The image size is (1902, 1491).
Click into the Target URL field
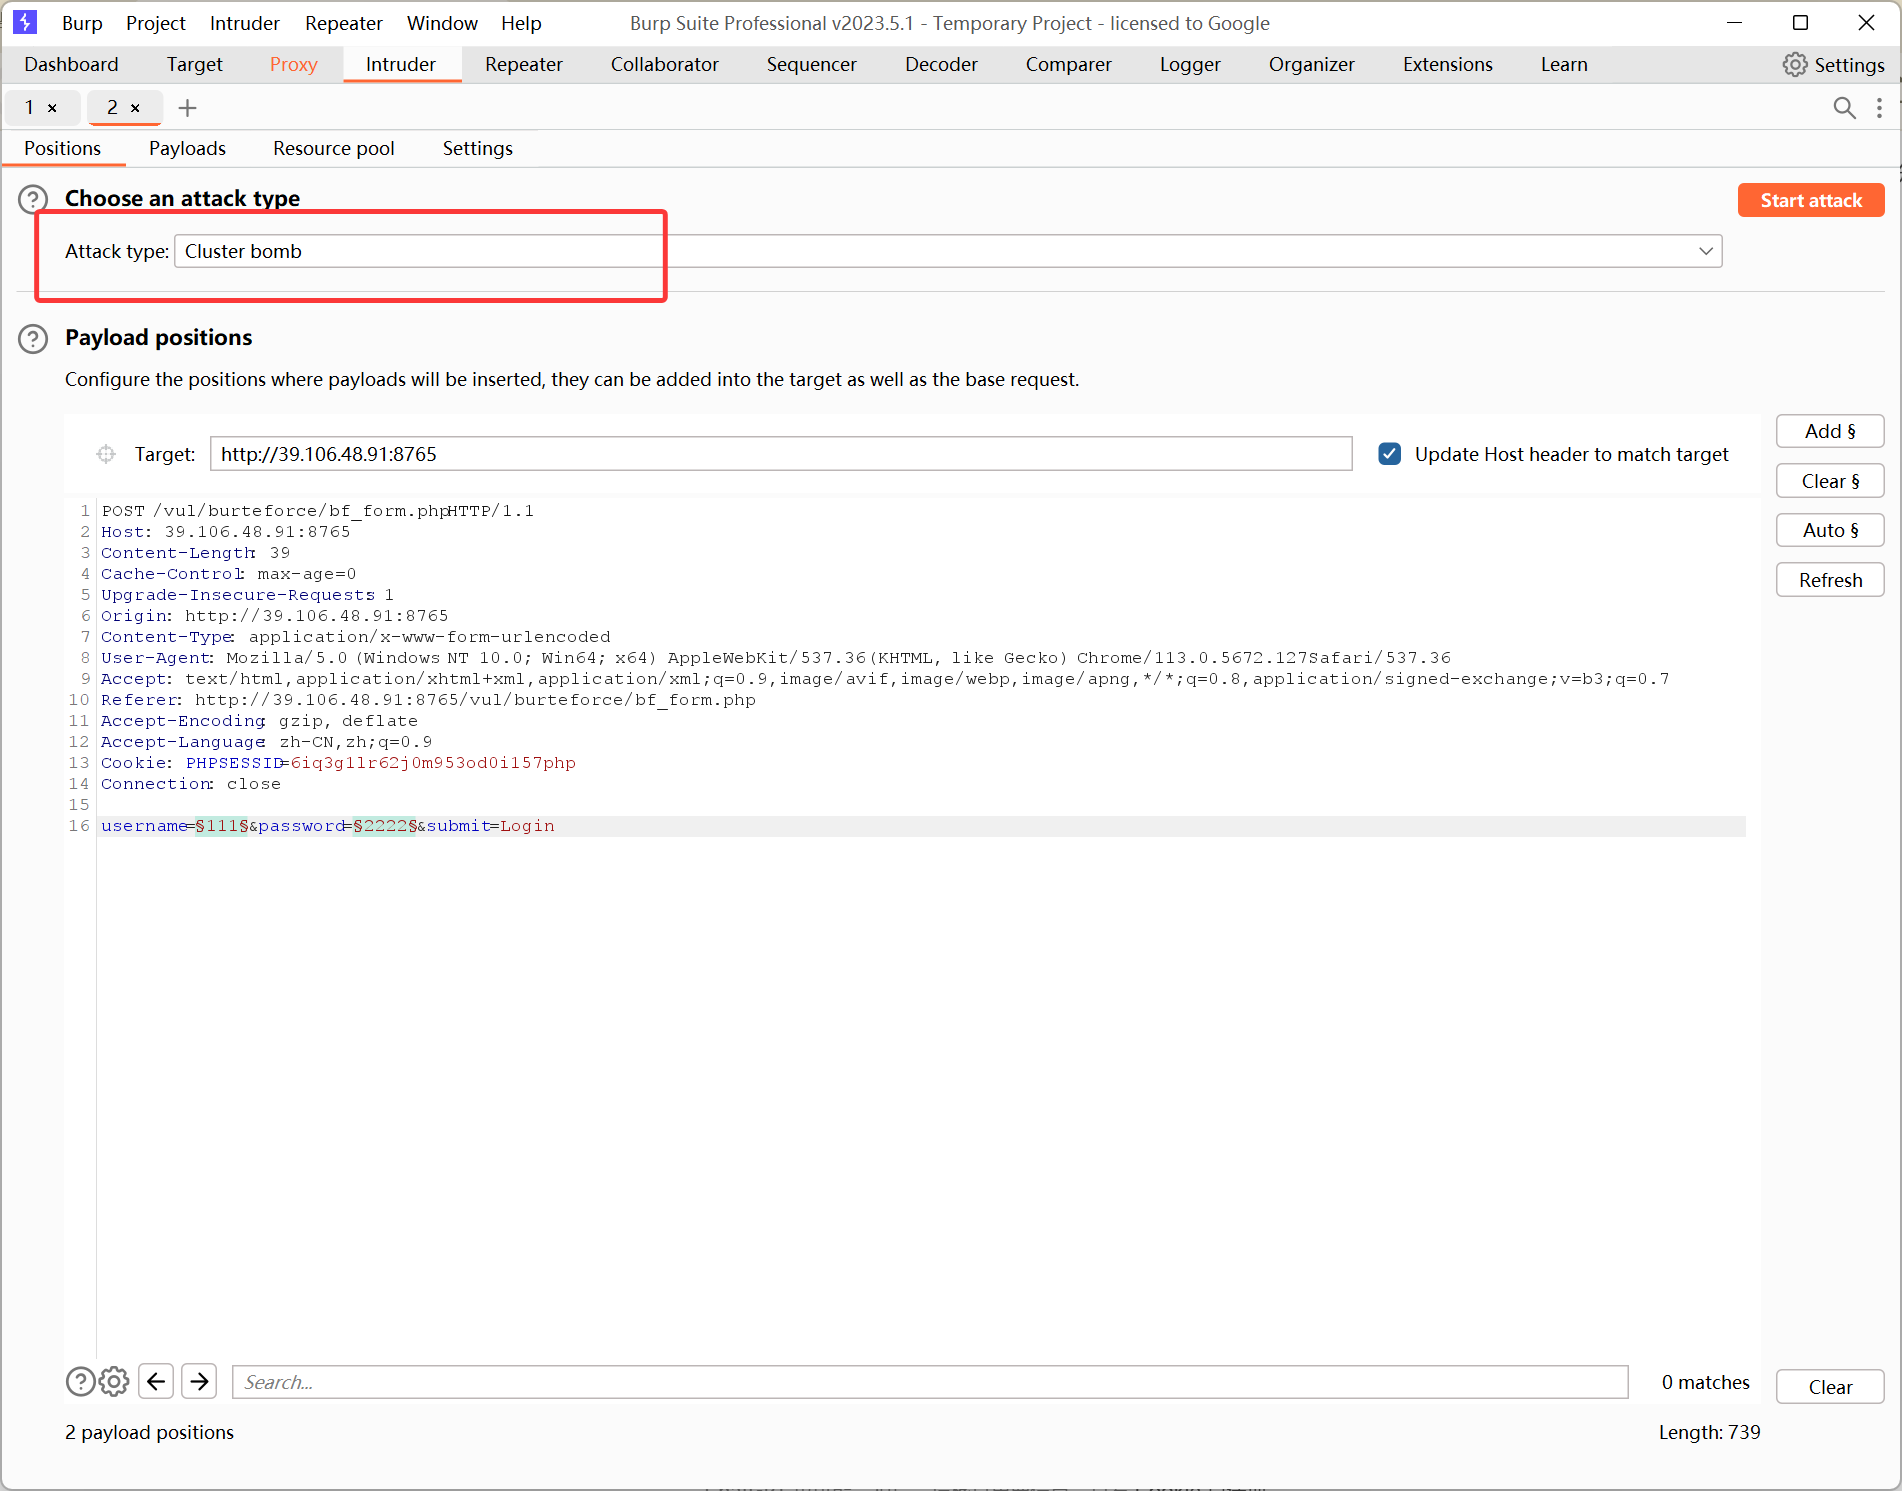click(781, 454)
